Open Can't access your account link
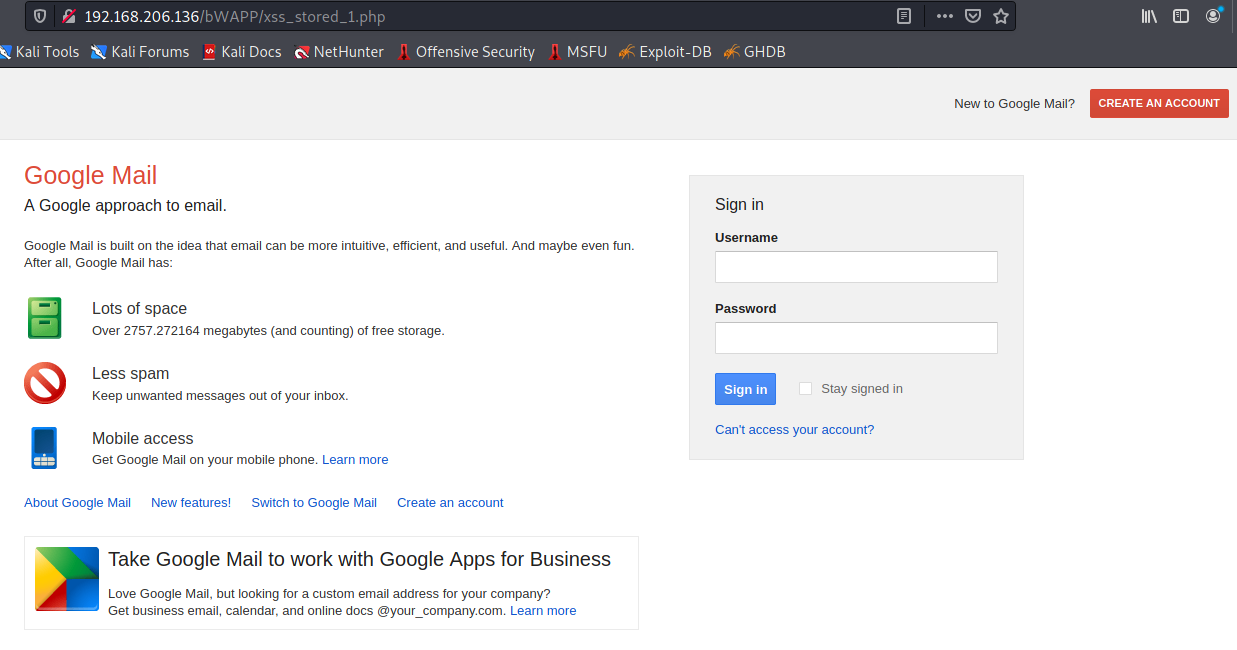 tap(794, 430)
